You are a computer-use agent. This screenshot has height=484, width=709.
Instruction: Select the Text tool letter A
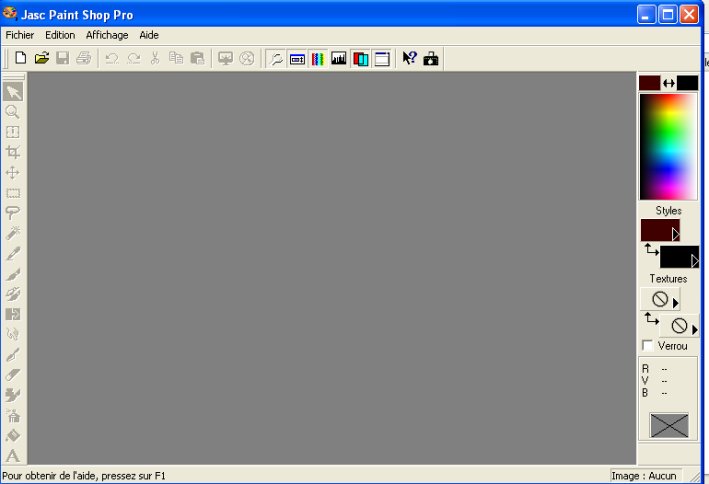[x=13, y=456]
